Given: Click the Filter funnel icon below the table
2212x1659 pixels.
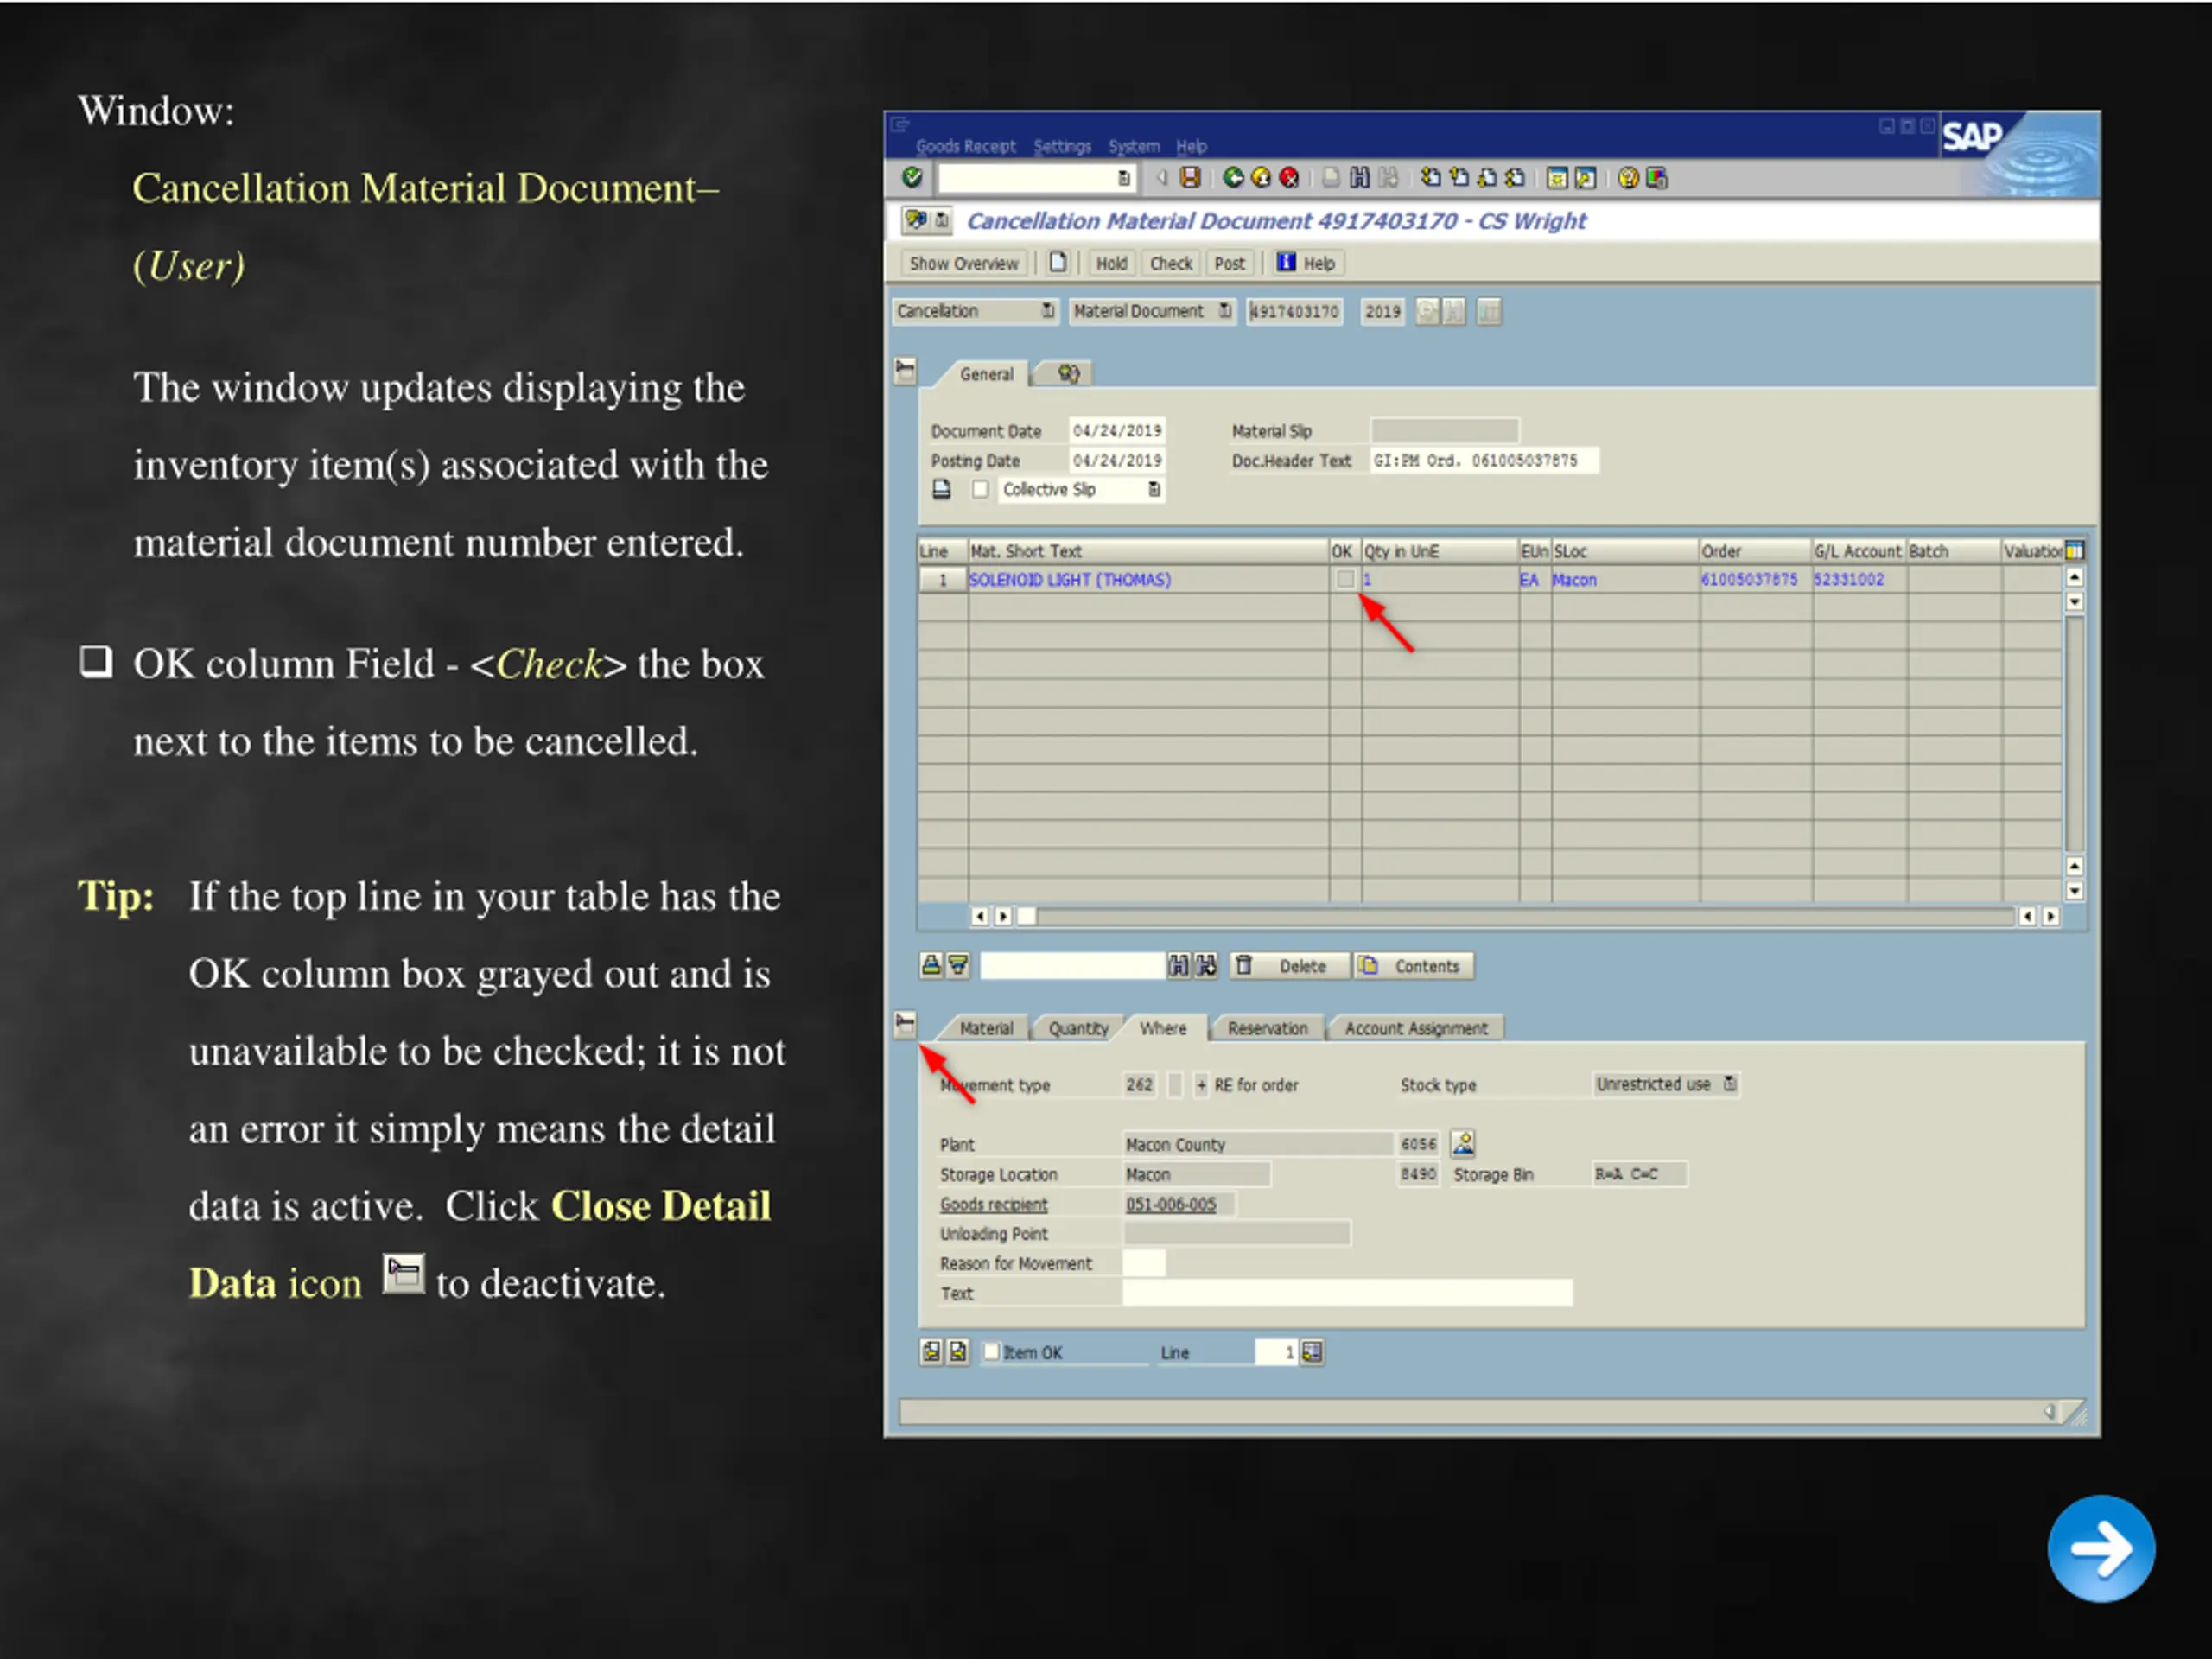Looking at the screenshot, I should point(958,965).
